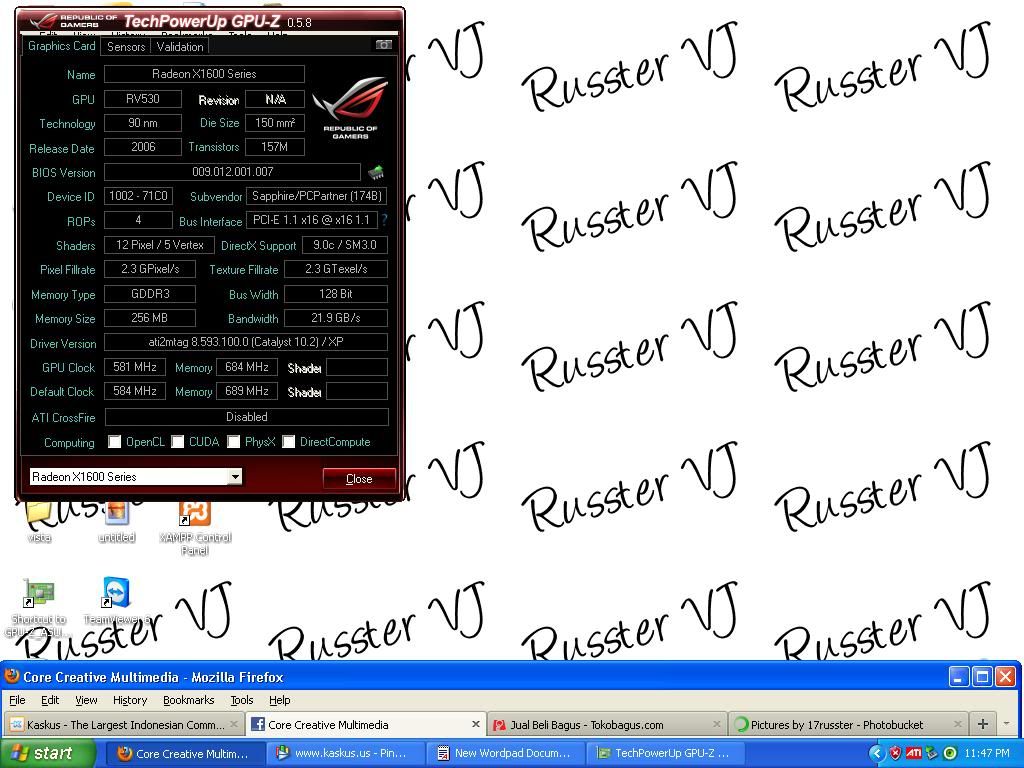This screenshot has width=1024, height=768.
Task: Open the Firefox Edit menu
Action: [50, 700]
